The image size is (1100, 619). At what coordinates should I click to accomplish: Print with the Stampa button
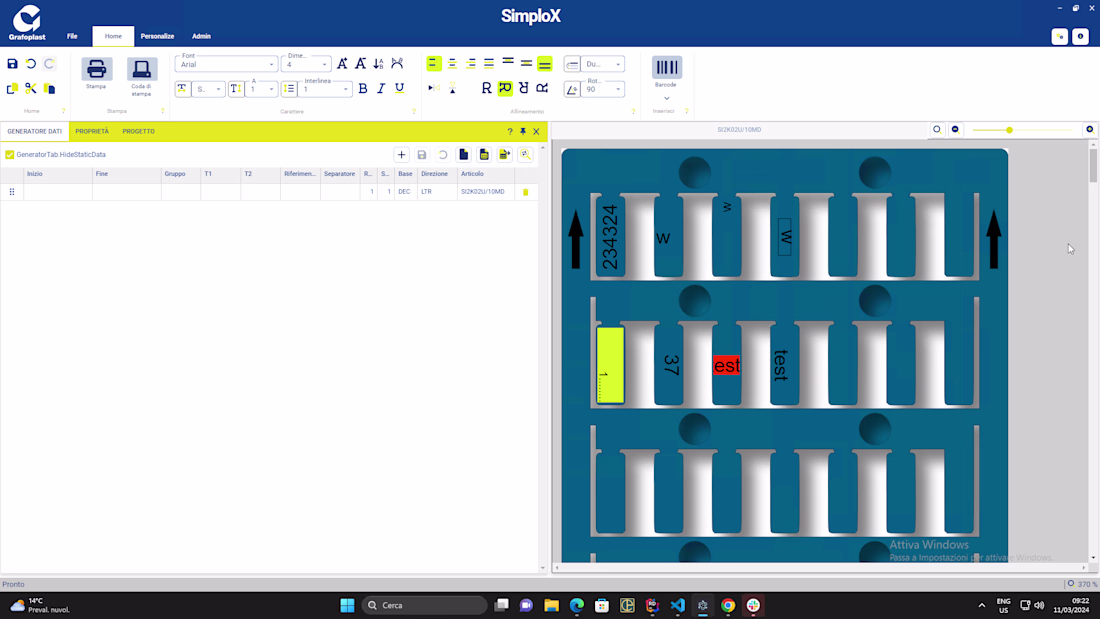point(96,74)
